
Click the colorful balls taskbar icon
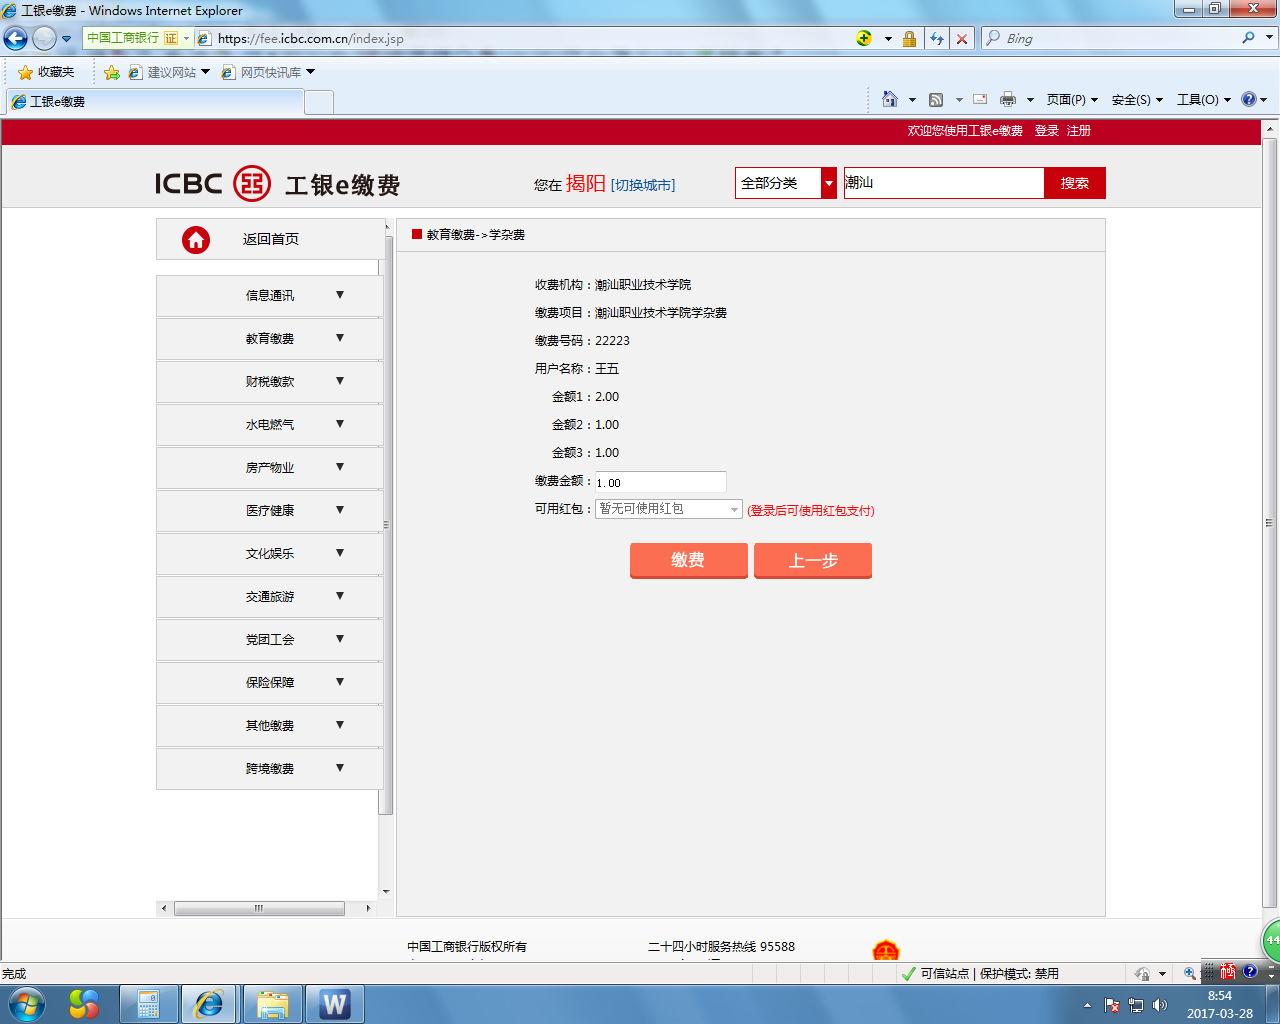pyautogui.click(x=84, y=1004)
